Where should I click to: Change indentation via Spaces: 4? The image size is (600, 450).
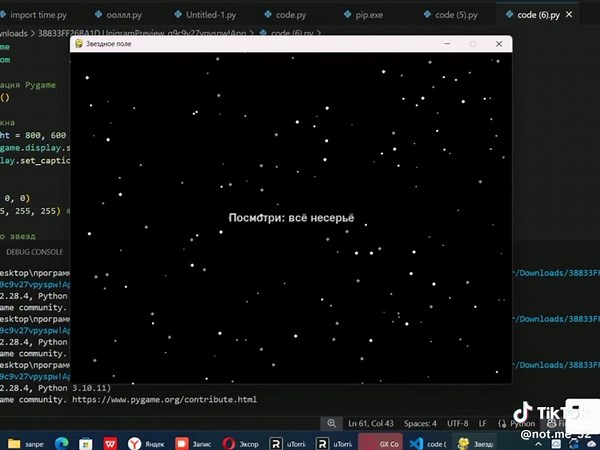click(x=420, y=423)
